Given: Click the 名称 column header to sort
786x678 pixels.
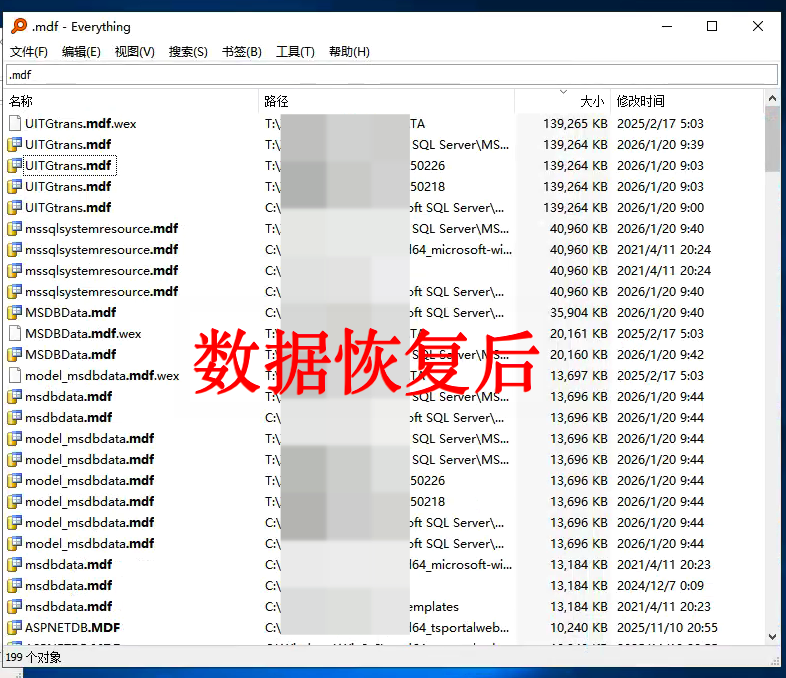Looking at the screenshot, I should (x=22, y=101).
